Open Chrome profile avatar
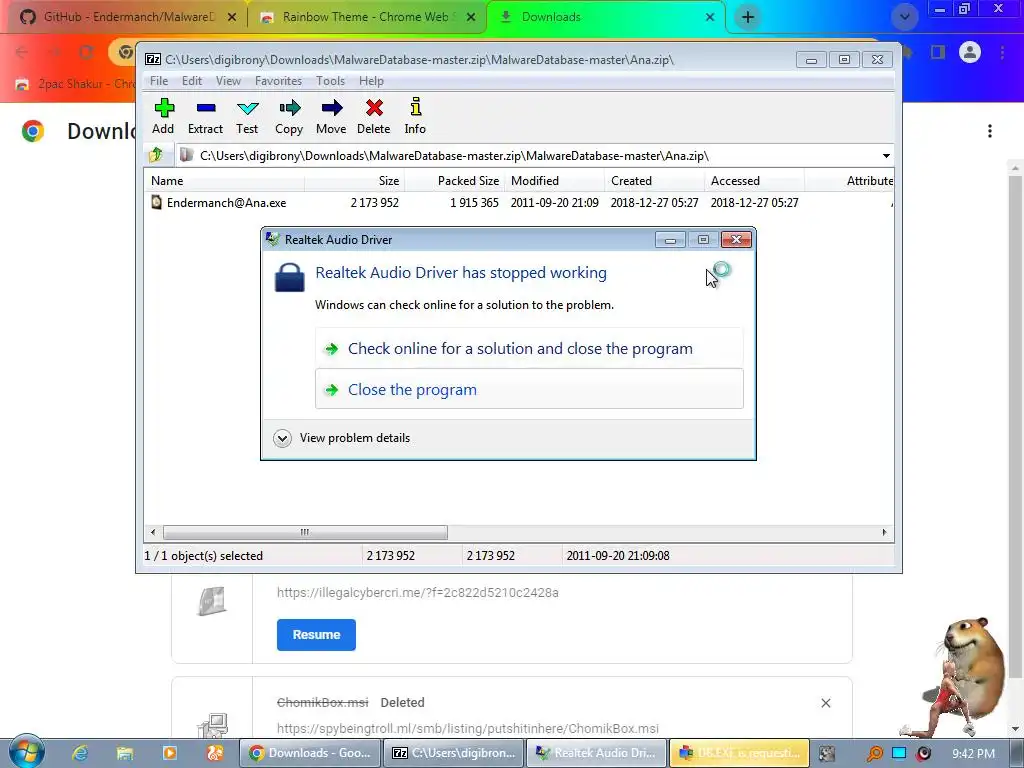 (x=970, y=52)
